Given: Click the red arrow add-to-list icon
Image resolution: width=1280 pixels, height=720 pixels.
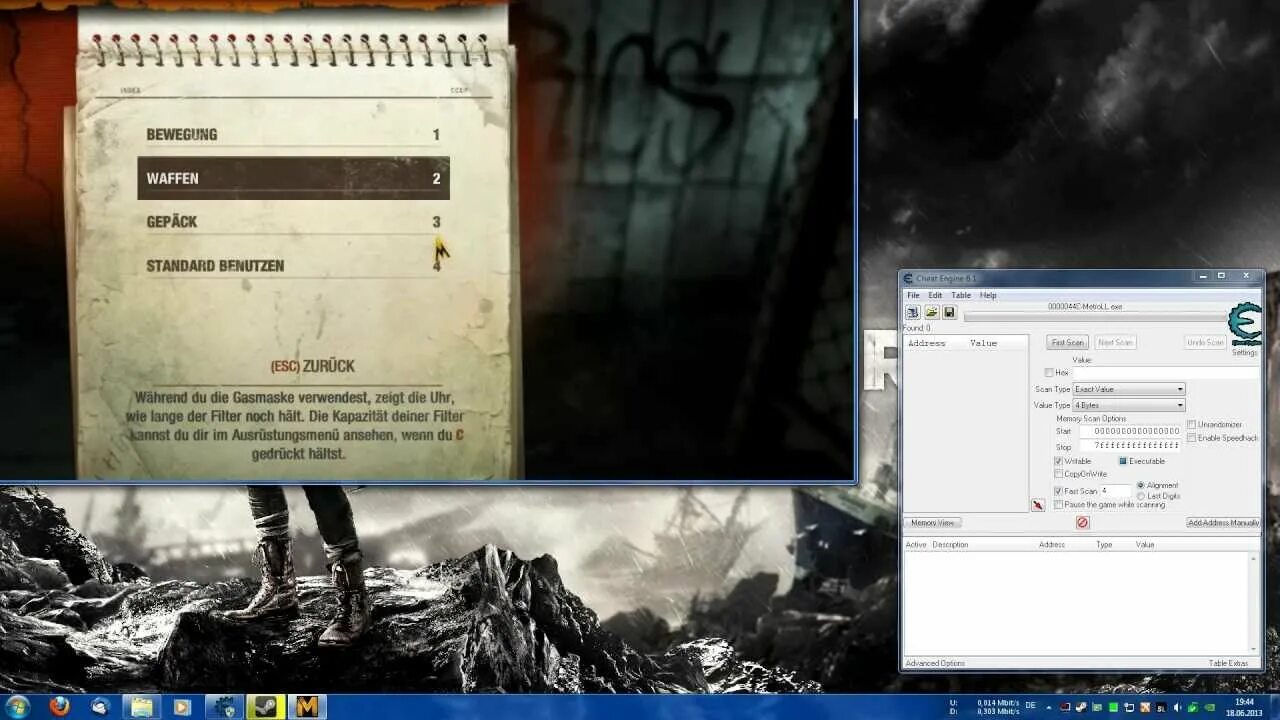Looking at the screenshot, I should (x=1038, y=505).
